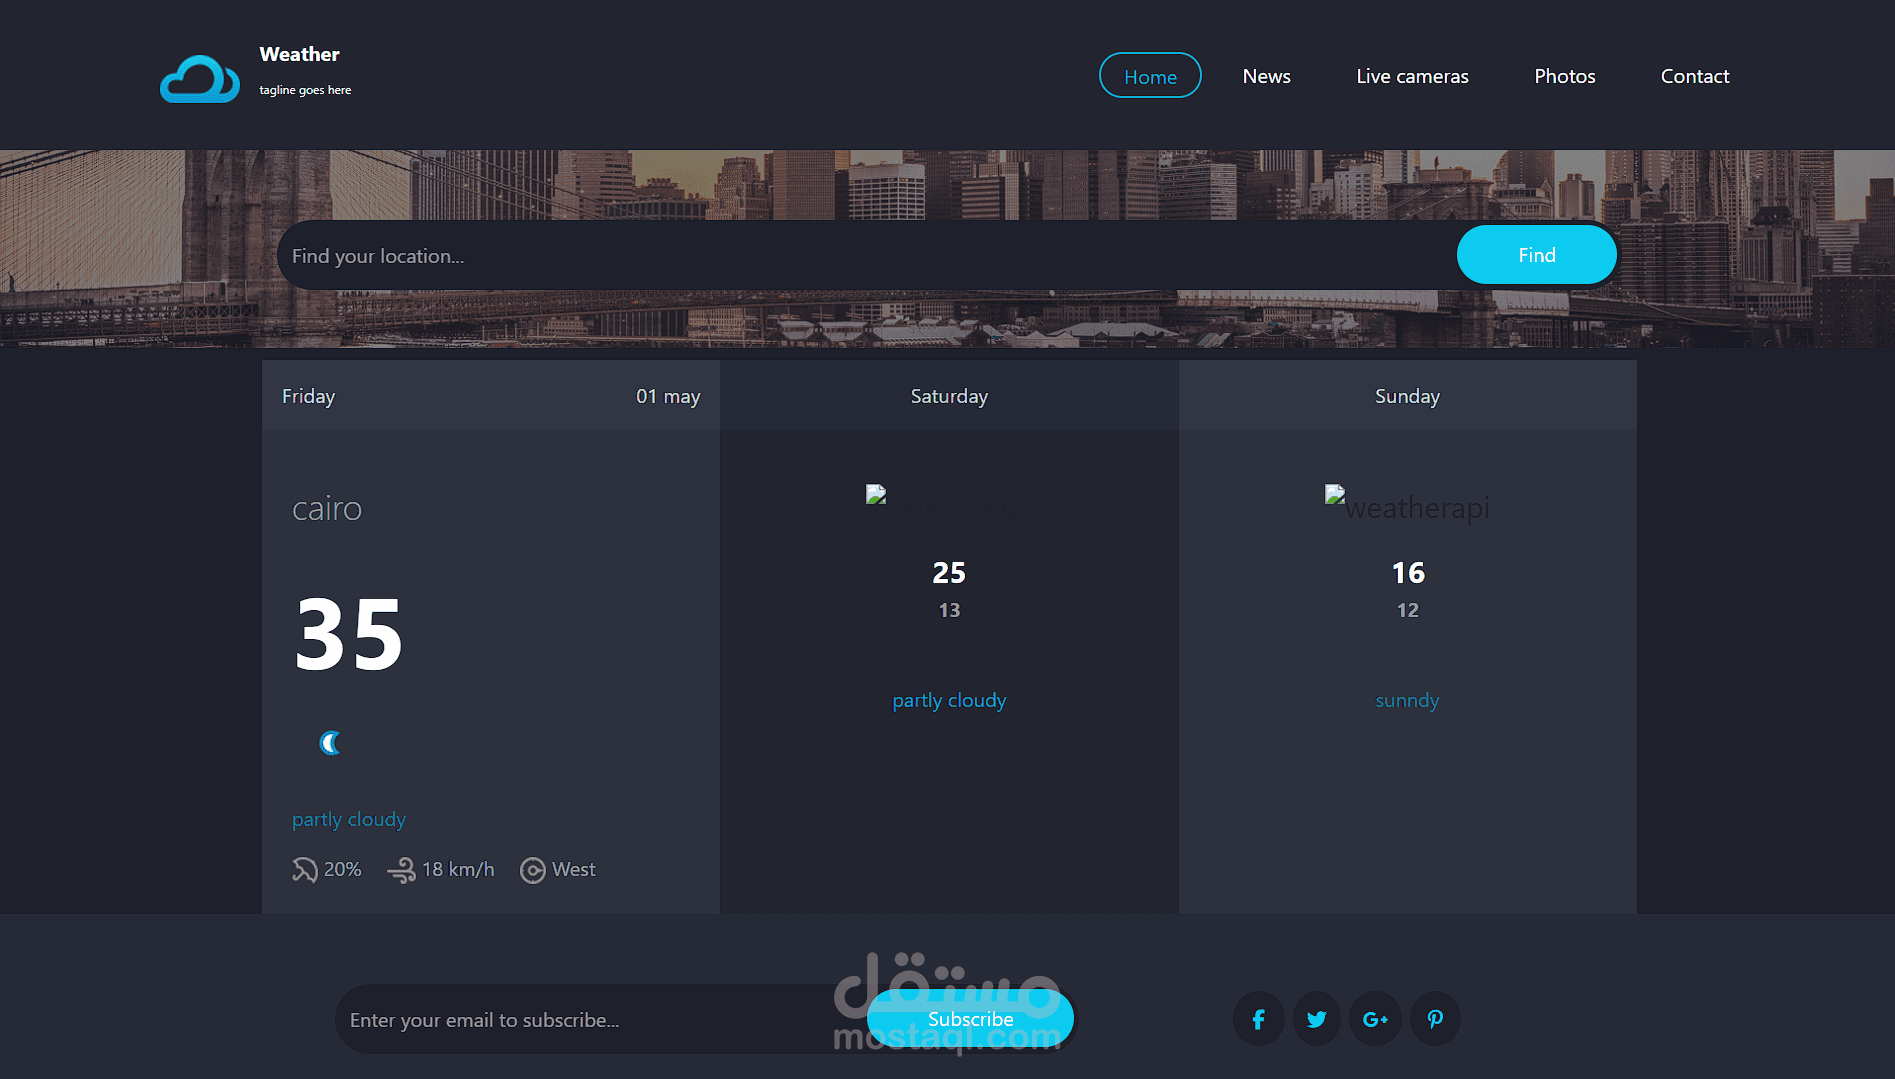Click the compass icon beside West
Image resolution: width=1895 pixels, height=1079 pixels.
click(x=533, y=870)
